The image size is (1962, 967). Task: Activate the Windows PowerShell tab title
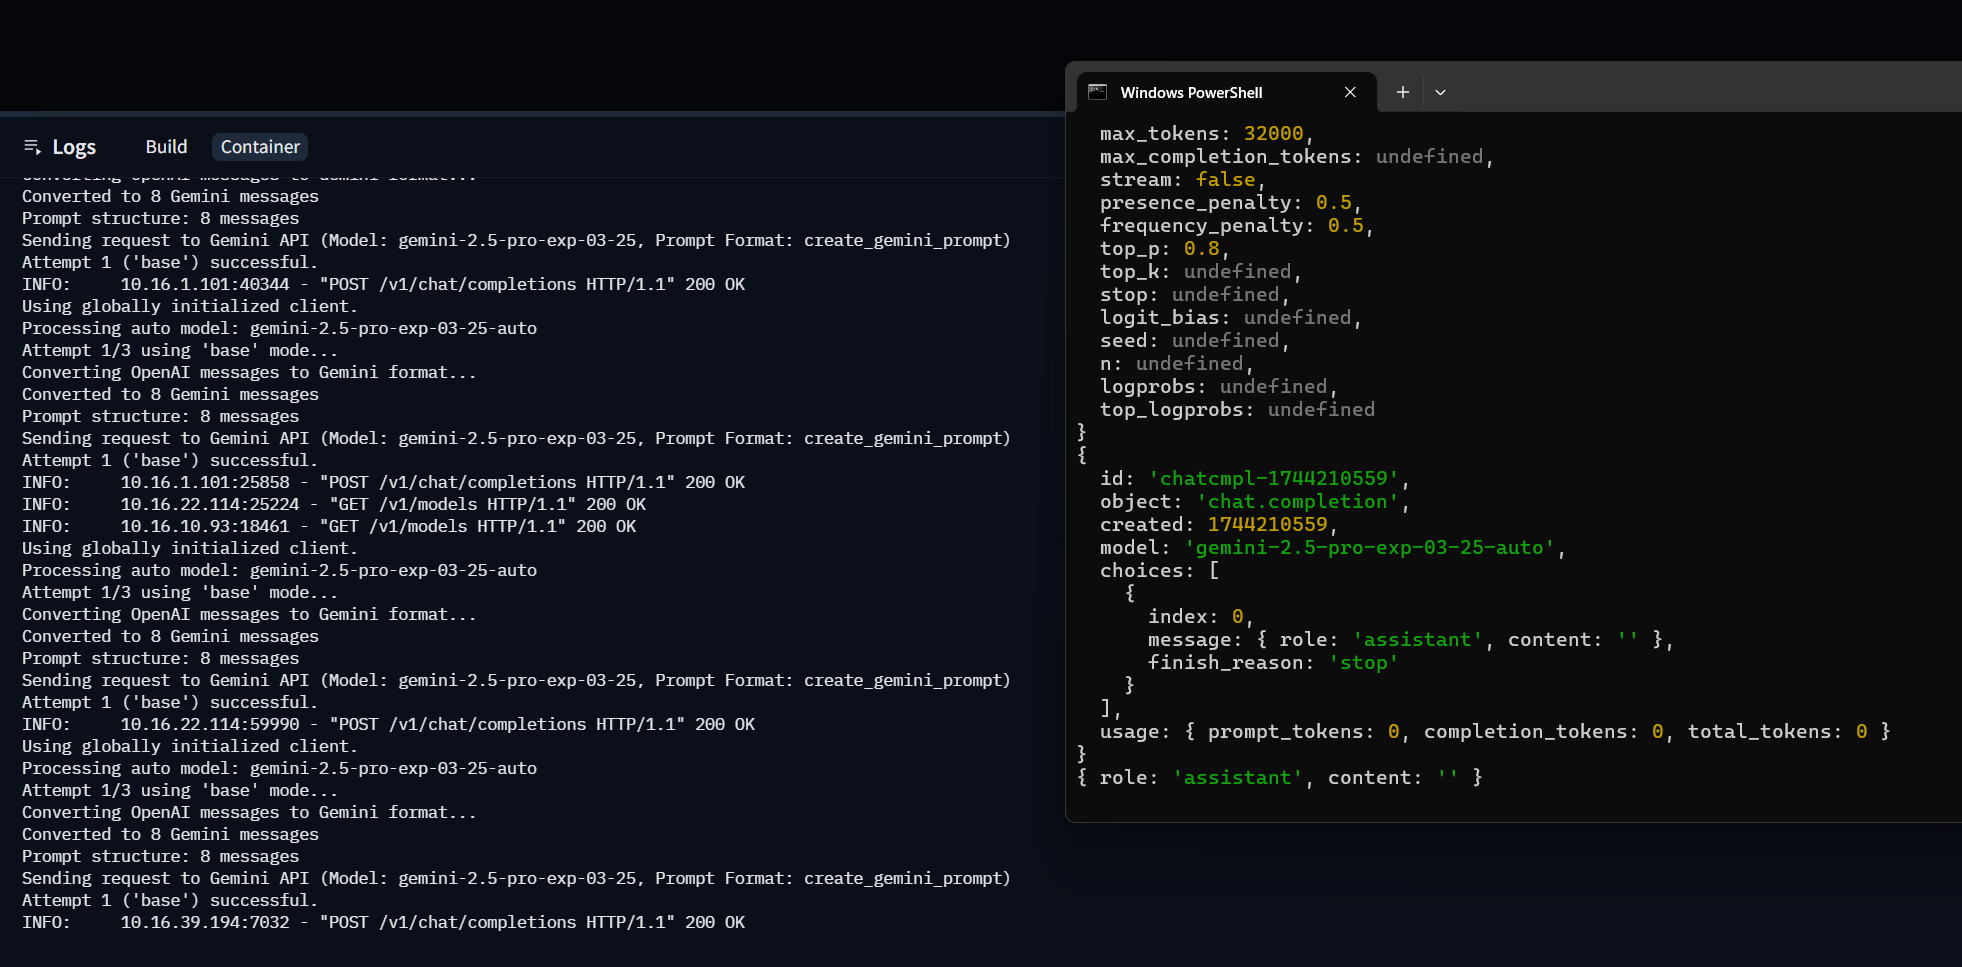tap(1191, 92)
